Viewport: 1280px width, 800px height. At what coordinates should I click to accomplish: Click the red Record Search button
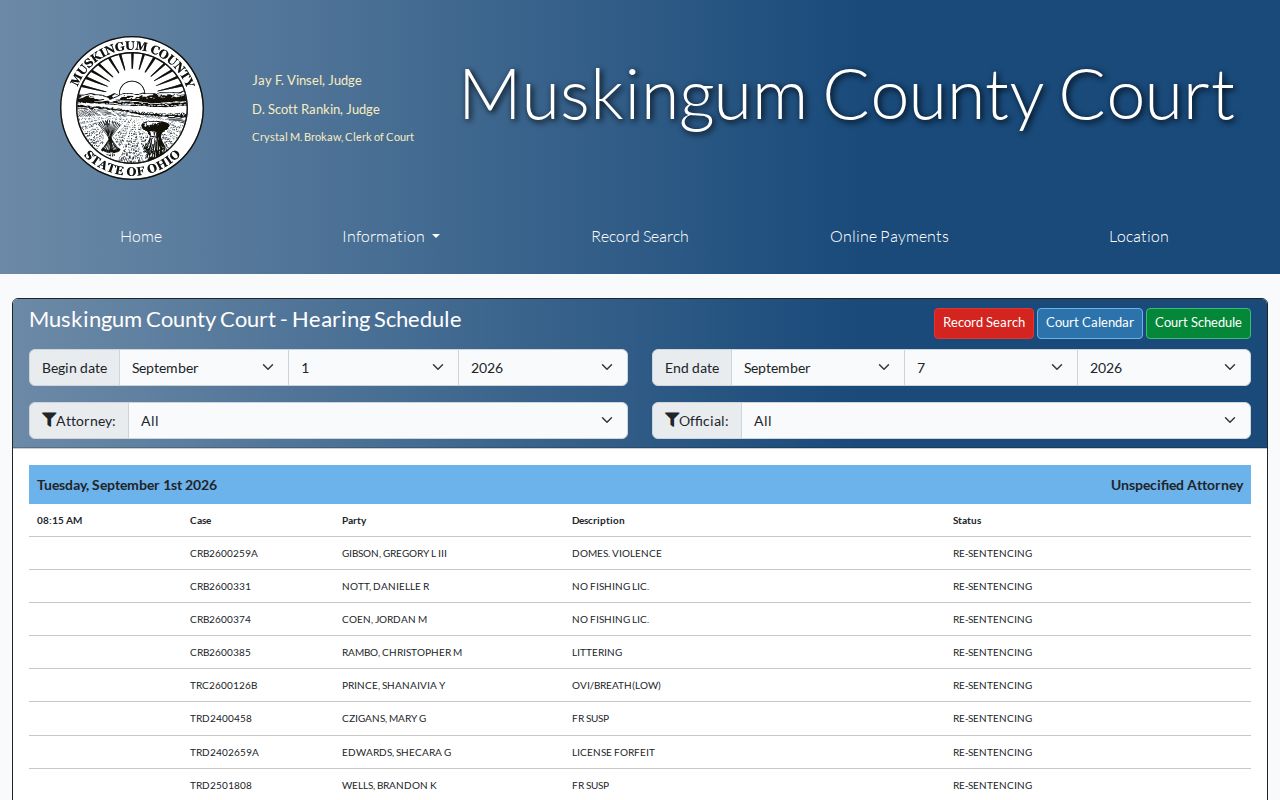click(984, 323)
